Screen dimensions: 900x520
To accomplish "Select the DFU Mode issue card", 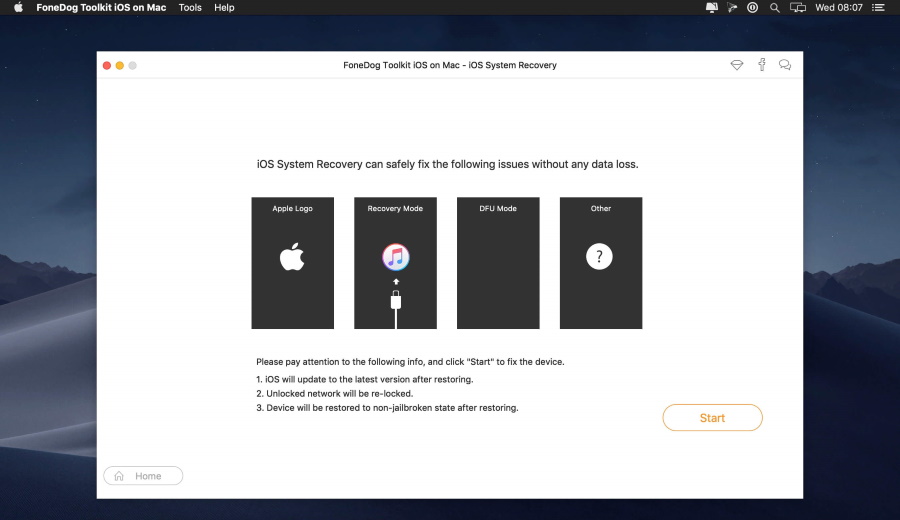I will (x=498, y=263).
